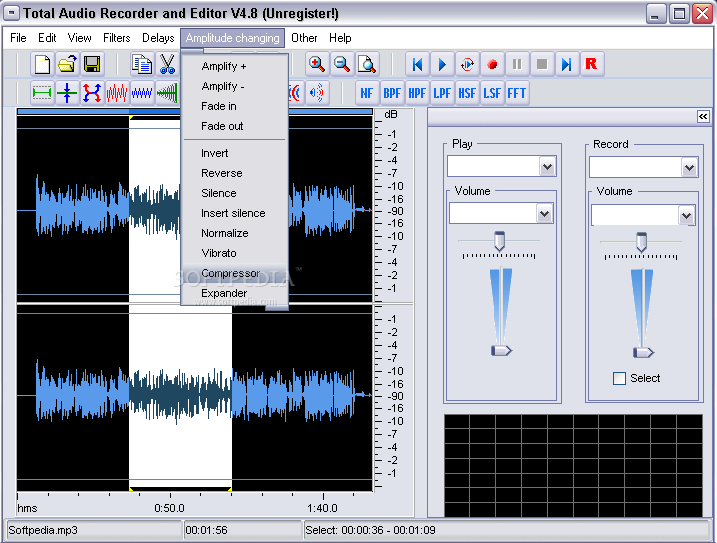Apply the LPF low-pass filter
Viewport: 717px width, 543px height.
pos(442,93)
